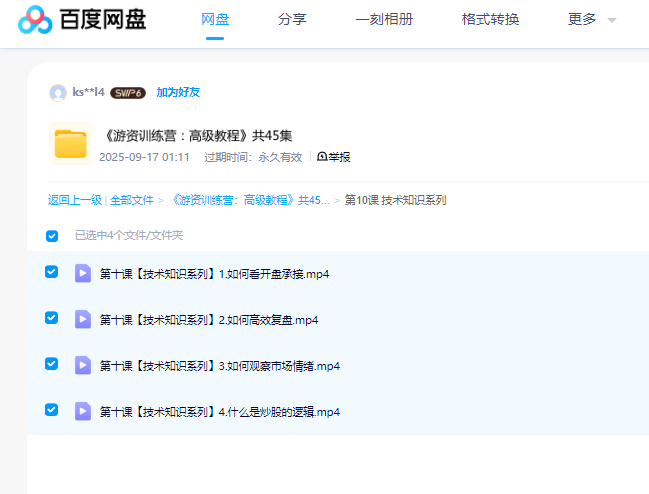Open file name 2.如何高效复盘.mp4

click(209, 320)
